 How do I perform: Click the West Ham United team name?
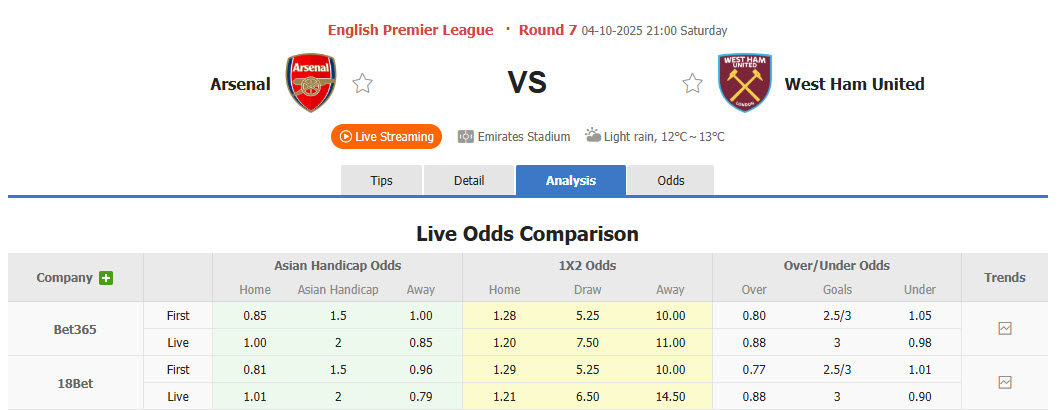tap(854, 84)
